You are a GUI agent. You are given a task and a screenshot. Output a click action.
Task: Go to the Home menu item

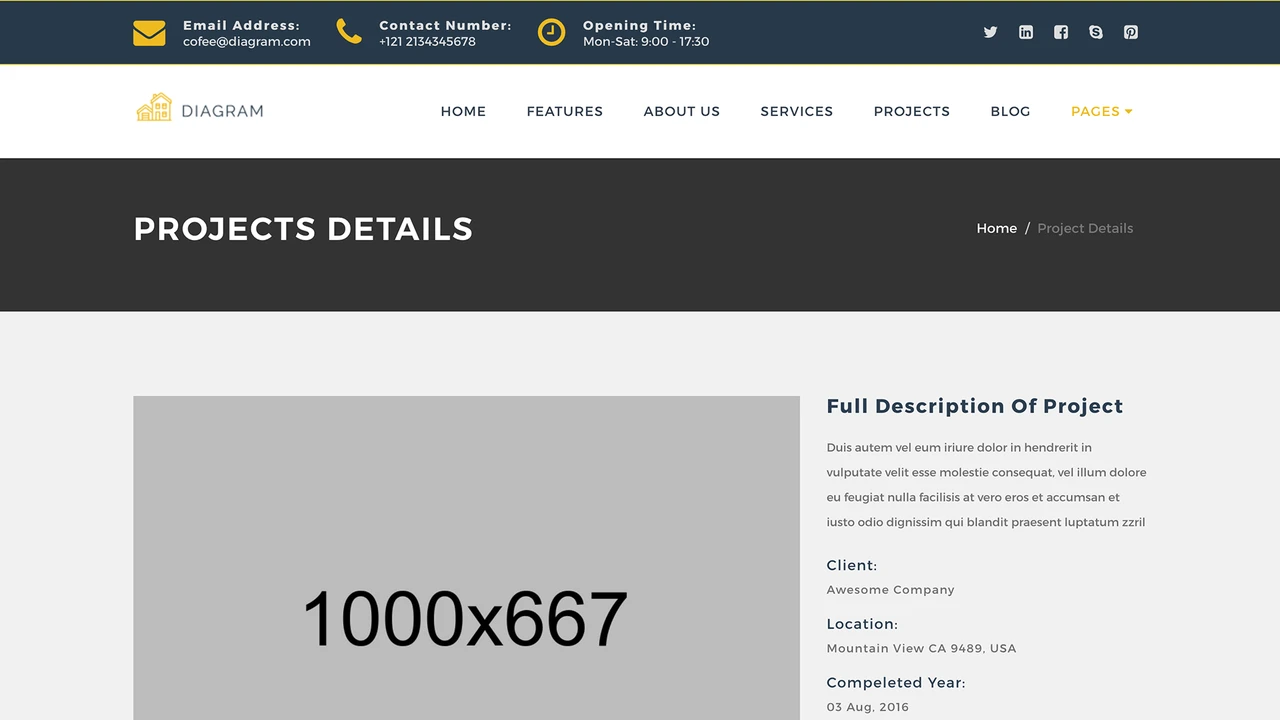pos(463,111)
